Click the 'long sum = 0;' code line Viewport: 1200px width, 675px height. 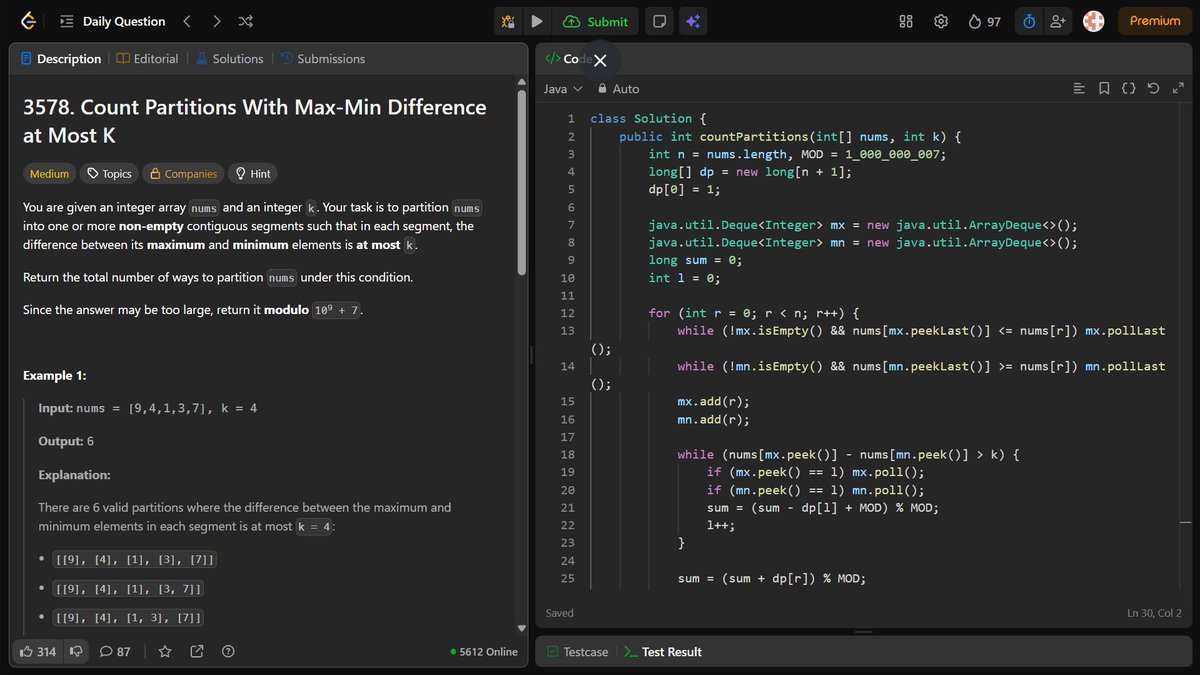coord(695,260)
